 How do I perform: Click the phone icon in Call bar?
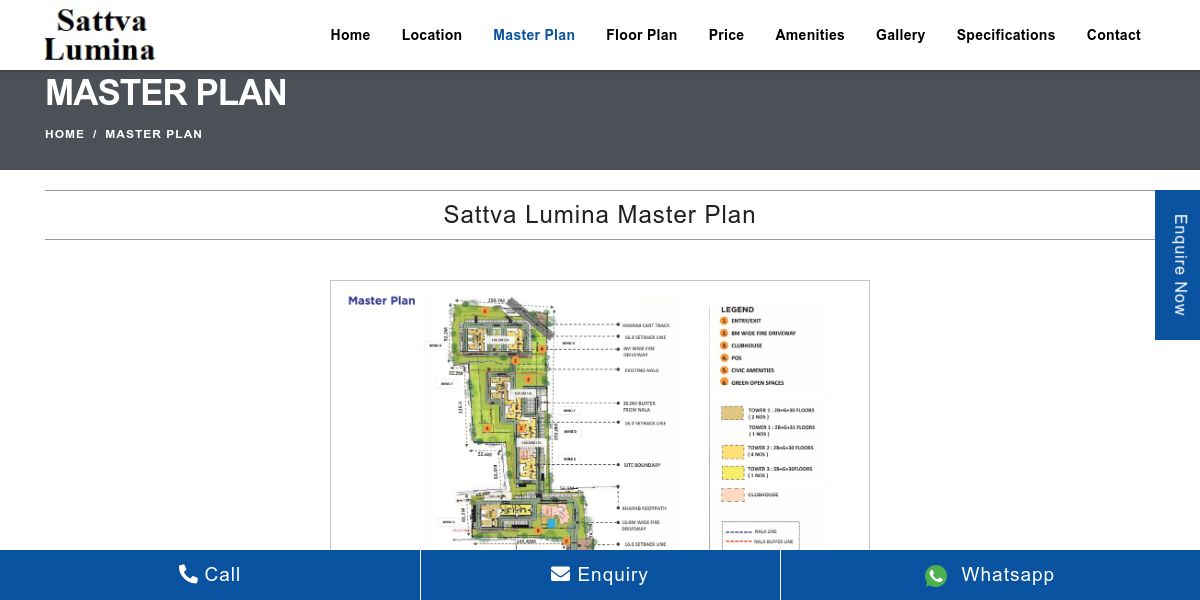(x=188, y=574)
